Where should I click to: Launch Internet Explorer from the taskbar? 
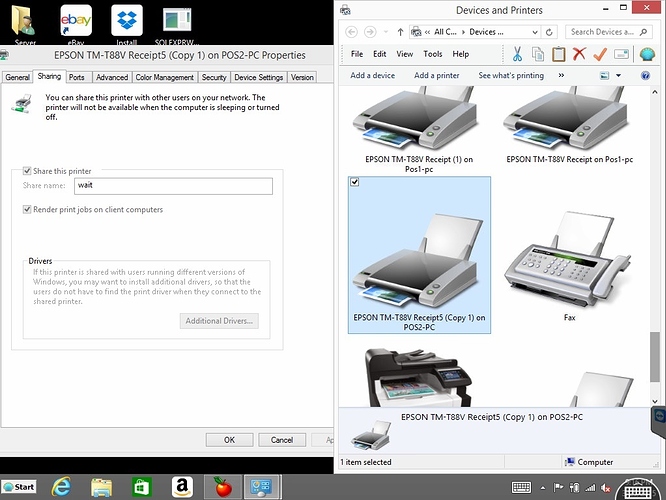(62, 486)
